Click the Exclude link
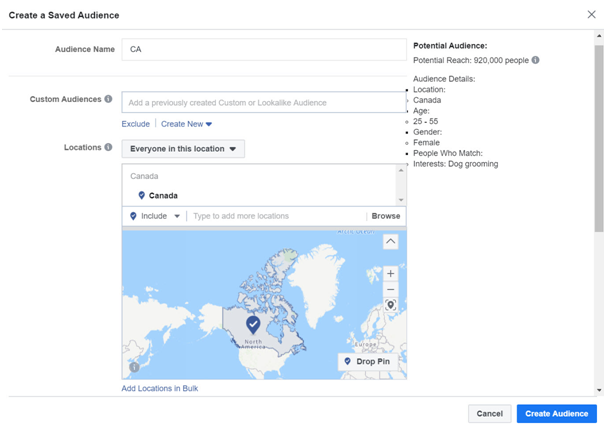606x429 pixels. (x=135, y=124)
